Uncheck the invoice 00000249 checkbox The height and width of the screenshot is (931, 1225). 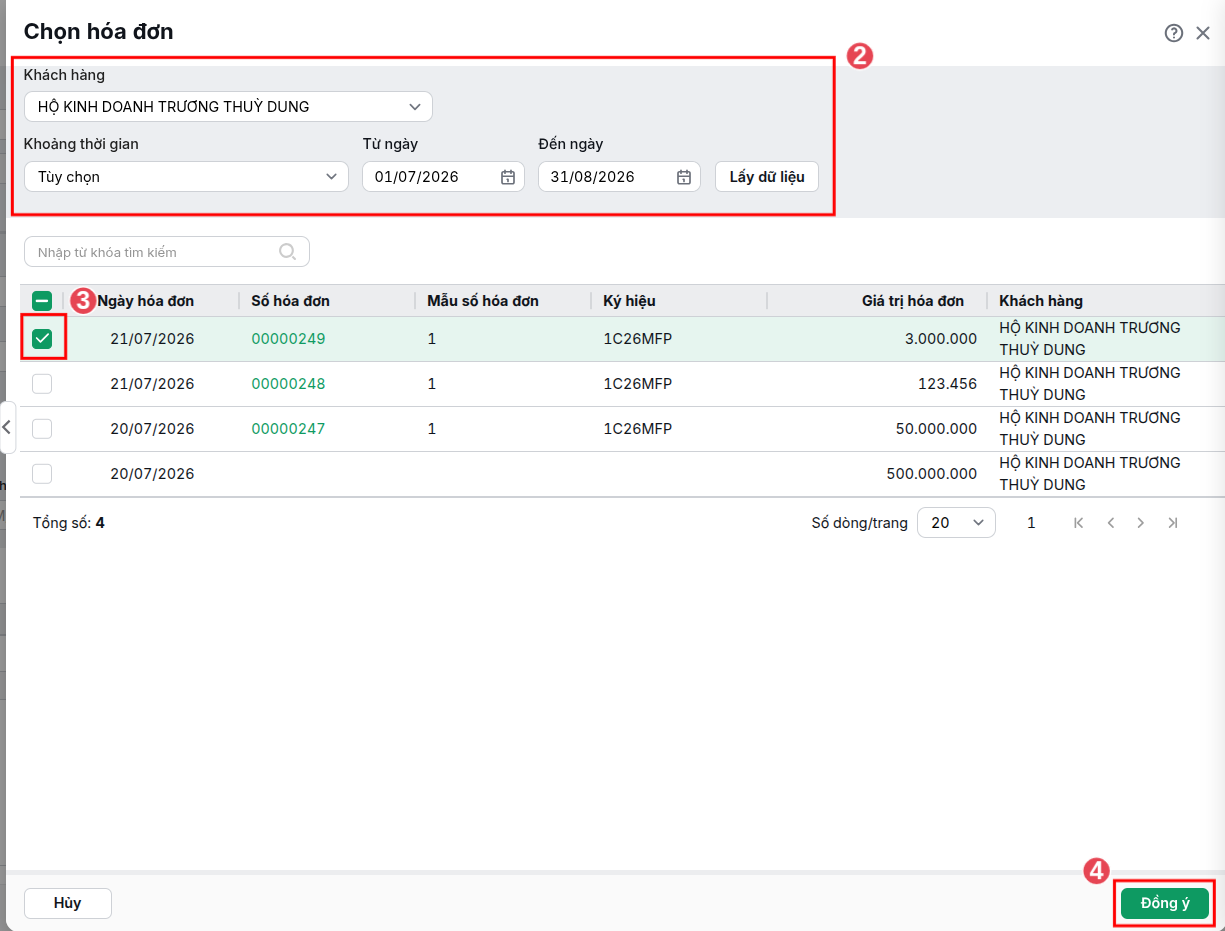click(42, 339)
